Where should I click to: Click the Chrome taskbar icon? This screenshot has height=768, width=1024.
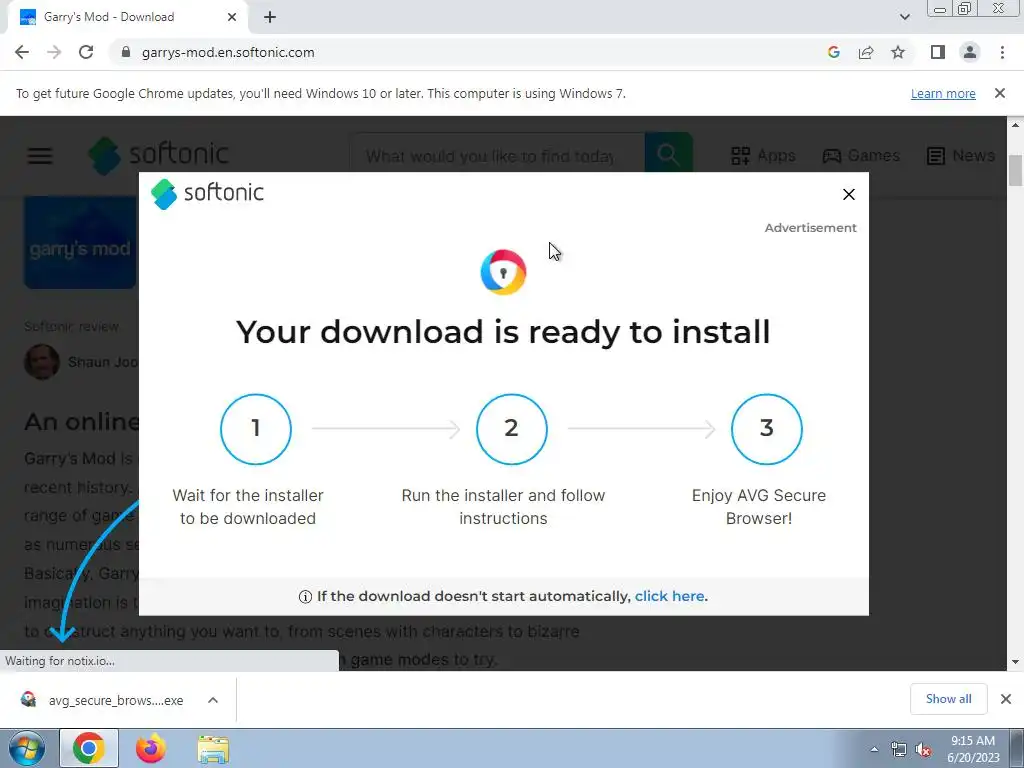[89, 748]
